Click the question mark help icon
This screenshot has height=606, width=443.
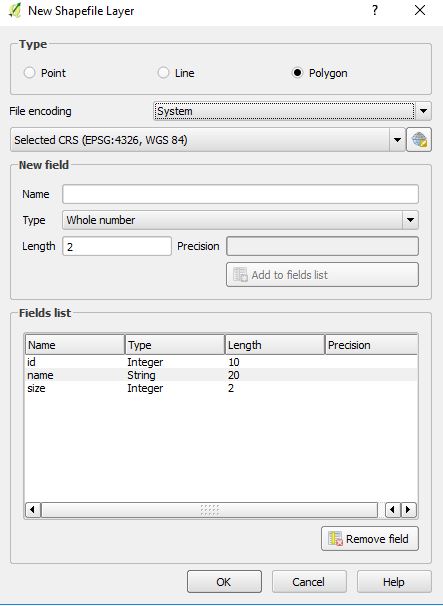pos(375,10)
